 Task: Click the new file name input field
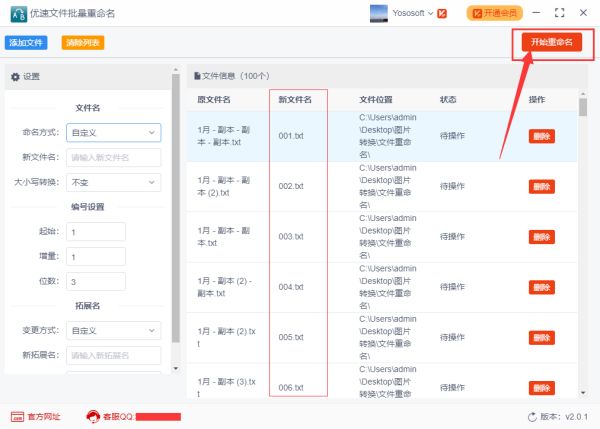[x=113, y=157]
